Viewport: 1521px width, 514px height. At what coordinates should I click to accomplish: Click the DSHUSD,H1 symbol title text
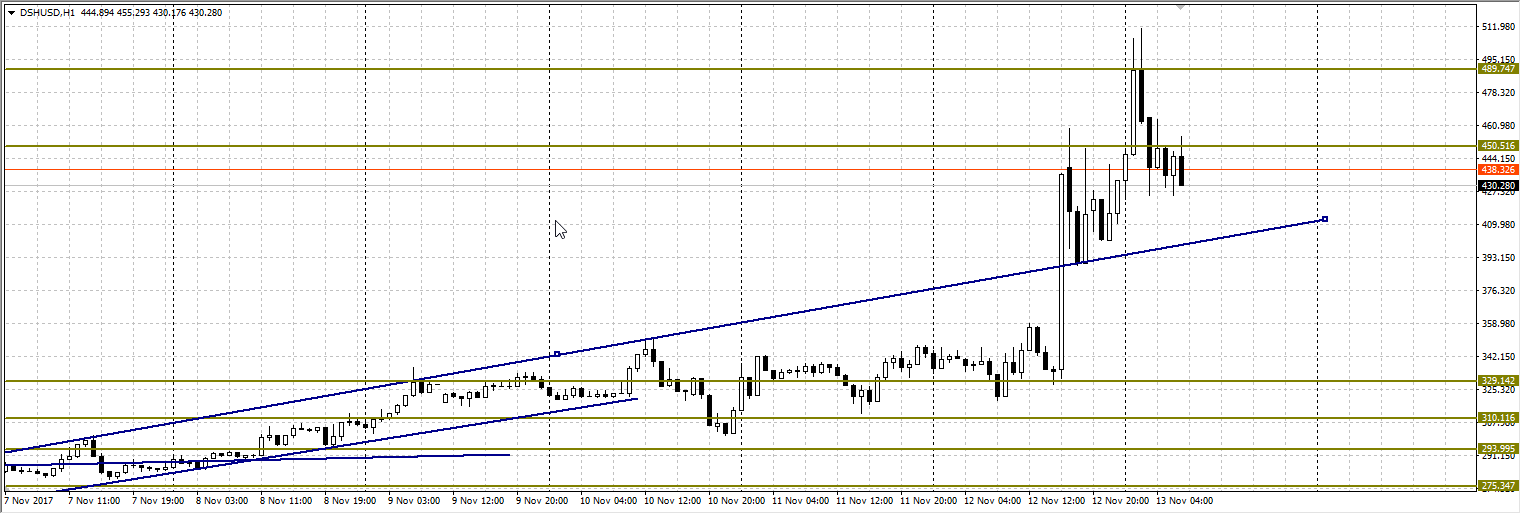coord(47,12)
